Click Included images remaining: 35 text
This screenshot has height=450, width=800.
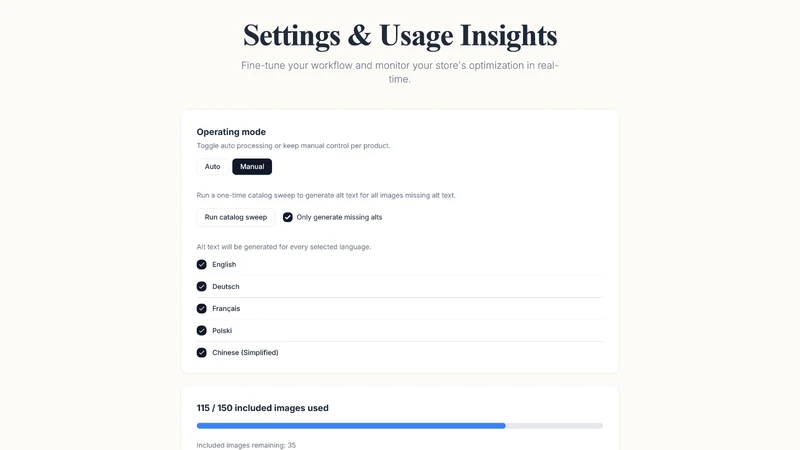[x=246, y=445]
